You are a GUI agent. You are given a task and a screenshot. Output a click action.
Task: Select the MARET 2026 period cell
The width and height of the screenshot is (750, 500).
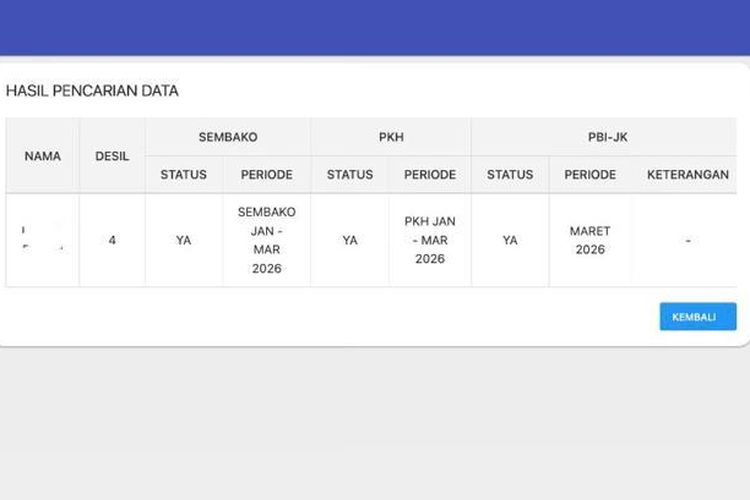pos(590,240)
